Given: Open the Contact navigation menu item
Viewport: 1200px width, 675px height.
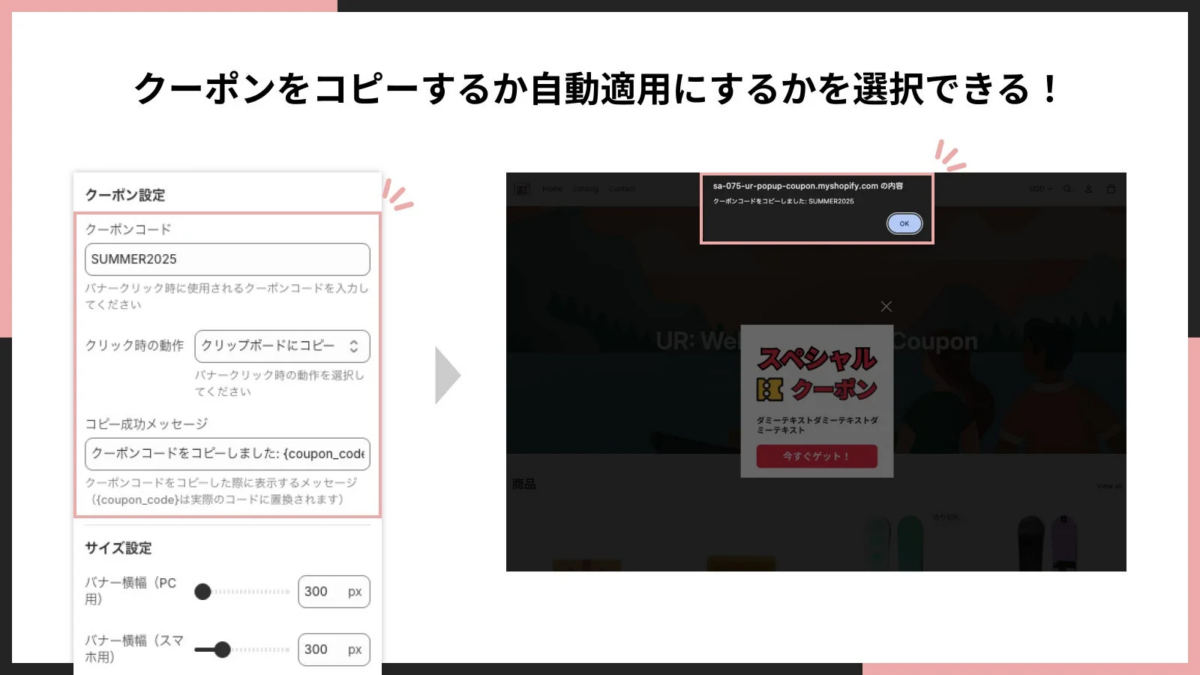Looking at the screenshot, I should click(621, 188).
